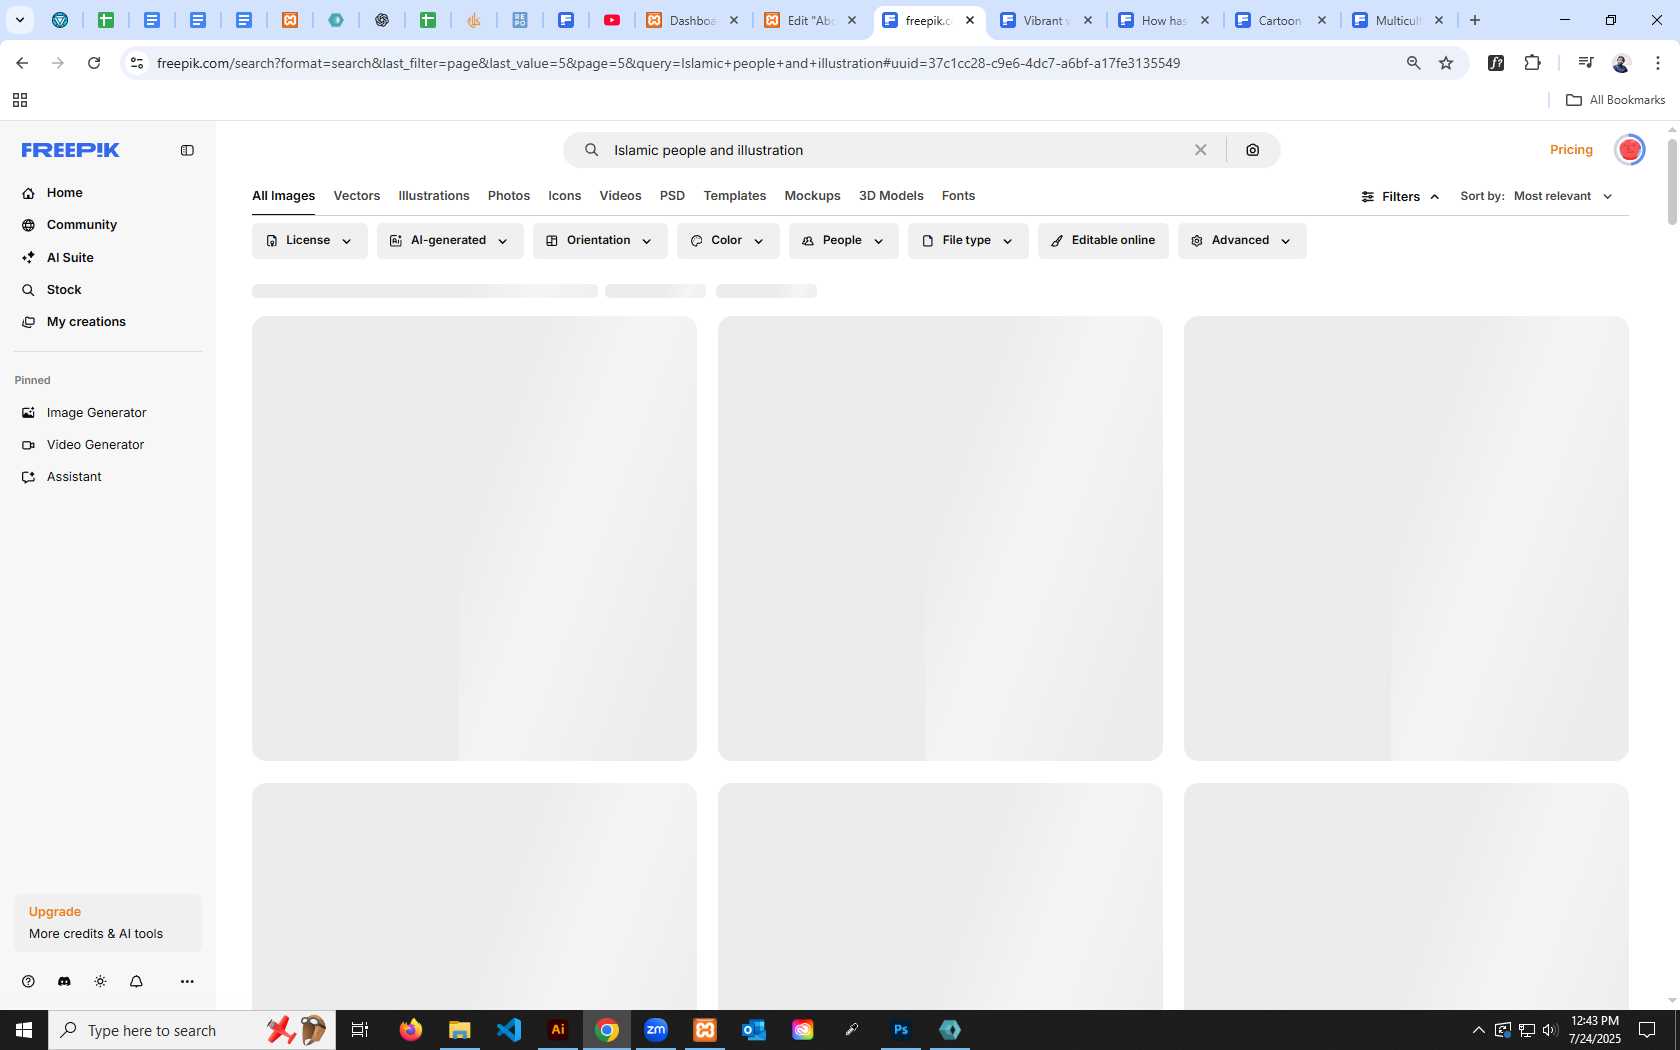Open the pinned Assistant
This screenshot has height=1050, width=1680.
coord(74,477)
